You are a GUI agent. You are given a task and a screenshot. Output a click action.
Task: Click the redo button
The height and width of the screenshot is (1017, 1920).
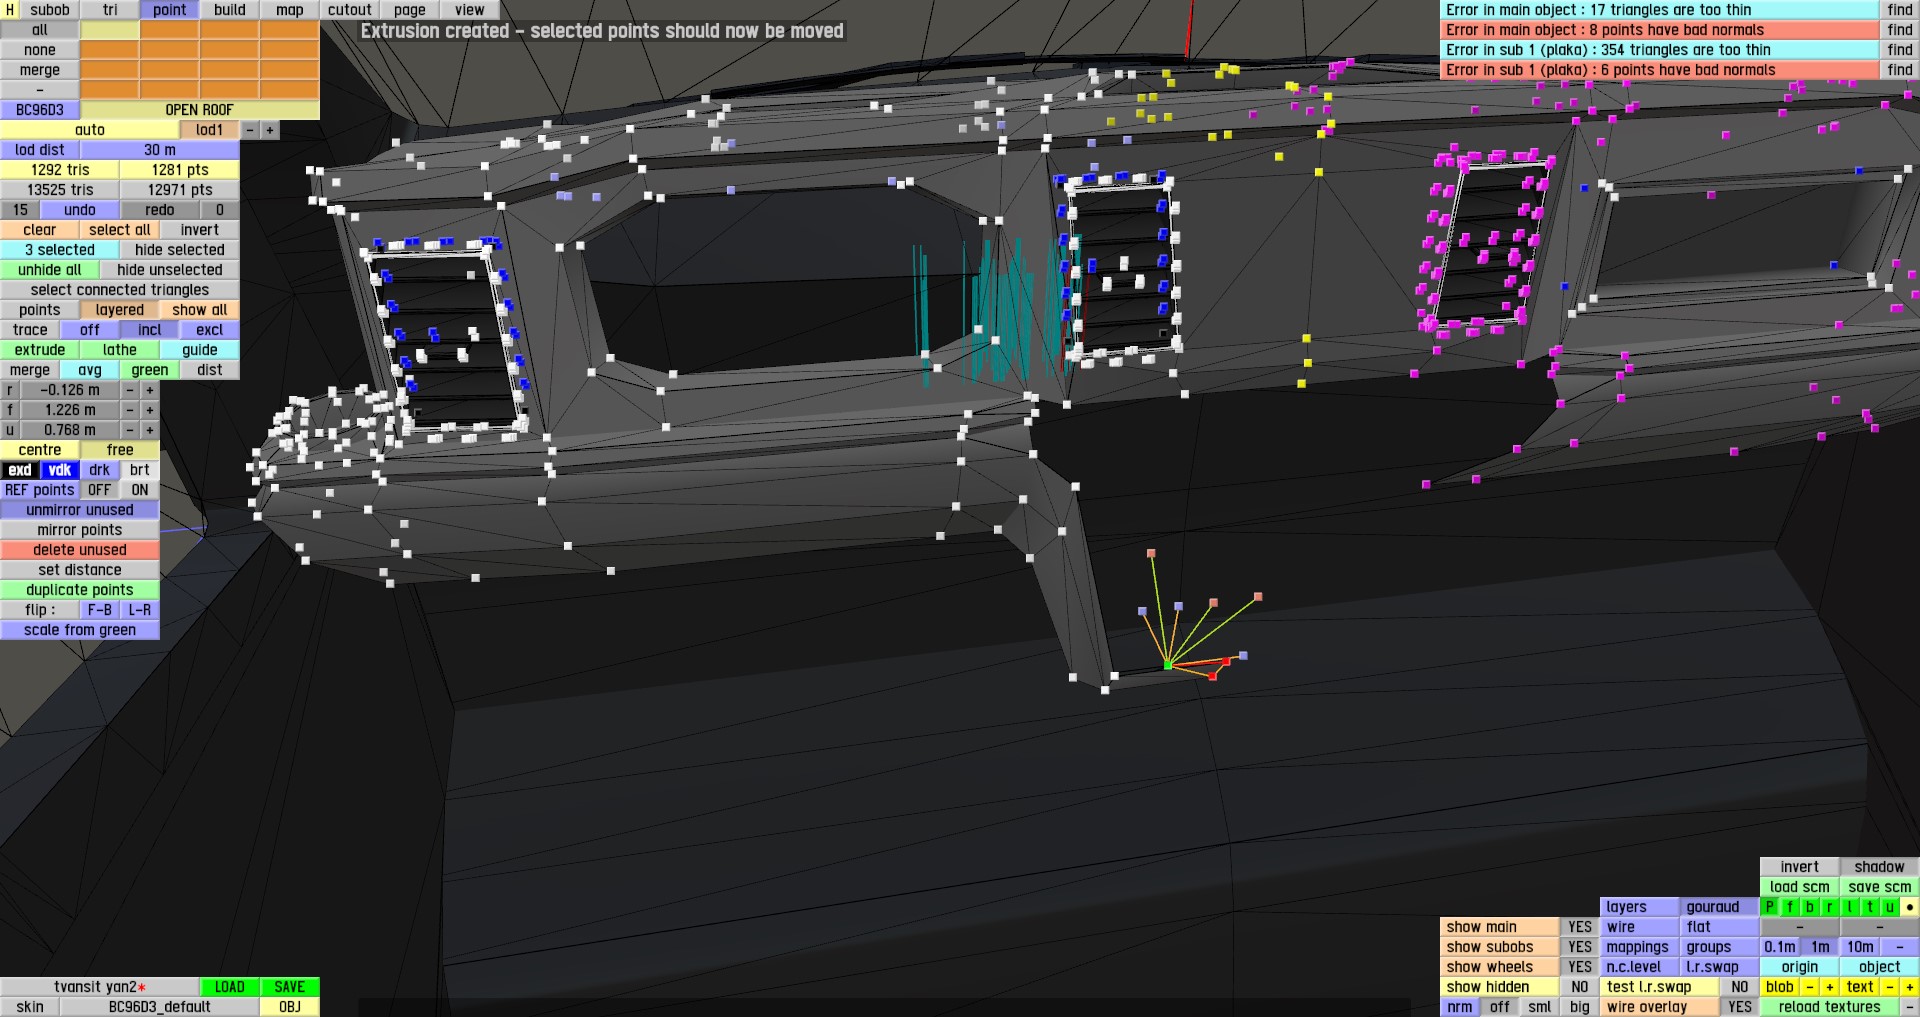point(160,210)
